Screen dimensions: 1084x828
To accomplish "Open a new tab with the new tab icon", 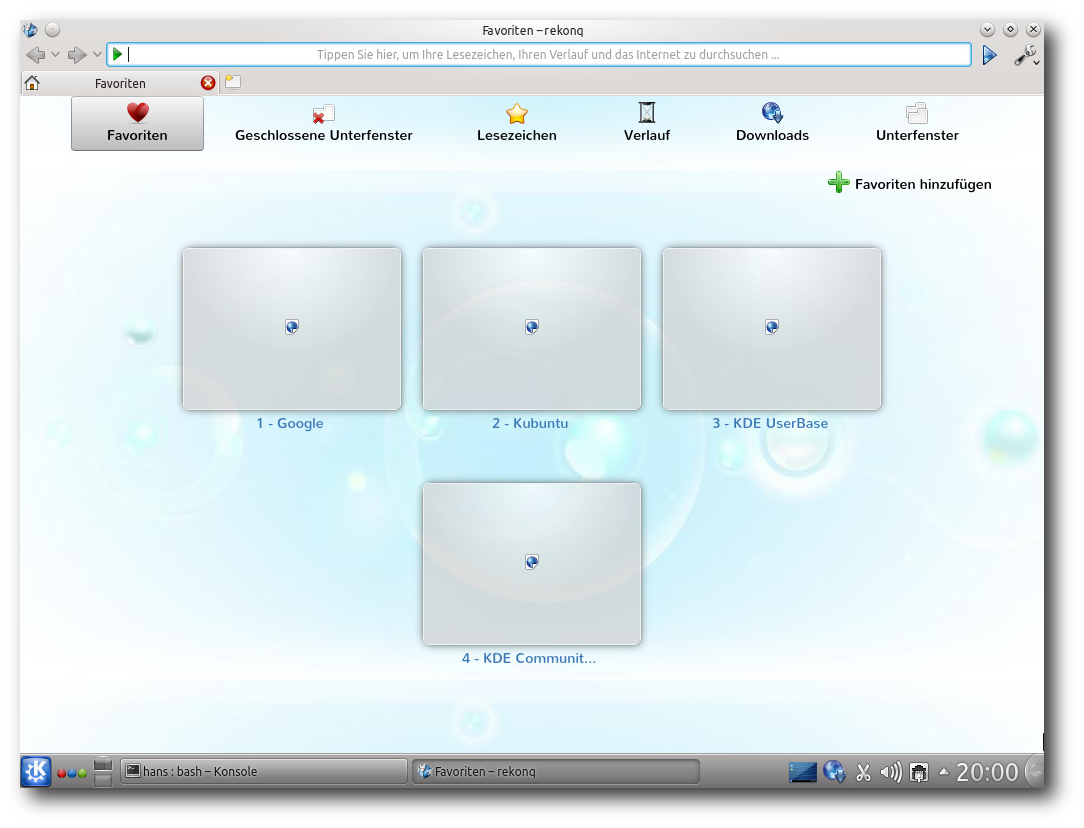I will (x=233, y=82).
